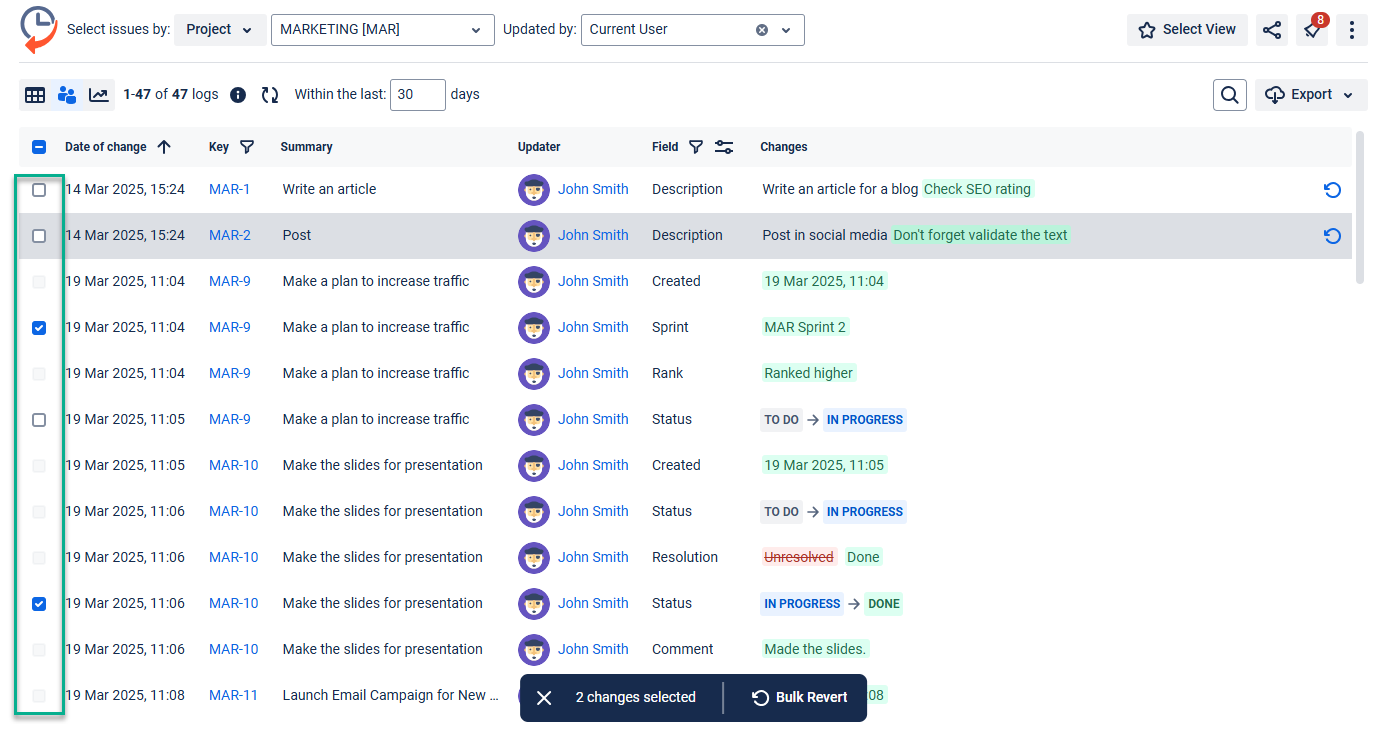1375x729 pixels.
Task: Expand the Export dropdown
Action: click(1311, 95)
